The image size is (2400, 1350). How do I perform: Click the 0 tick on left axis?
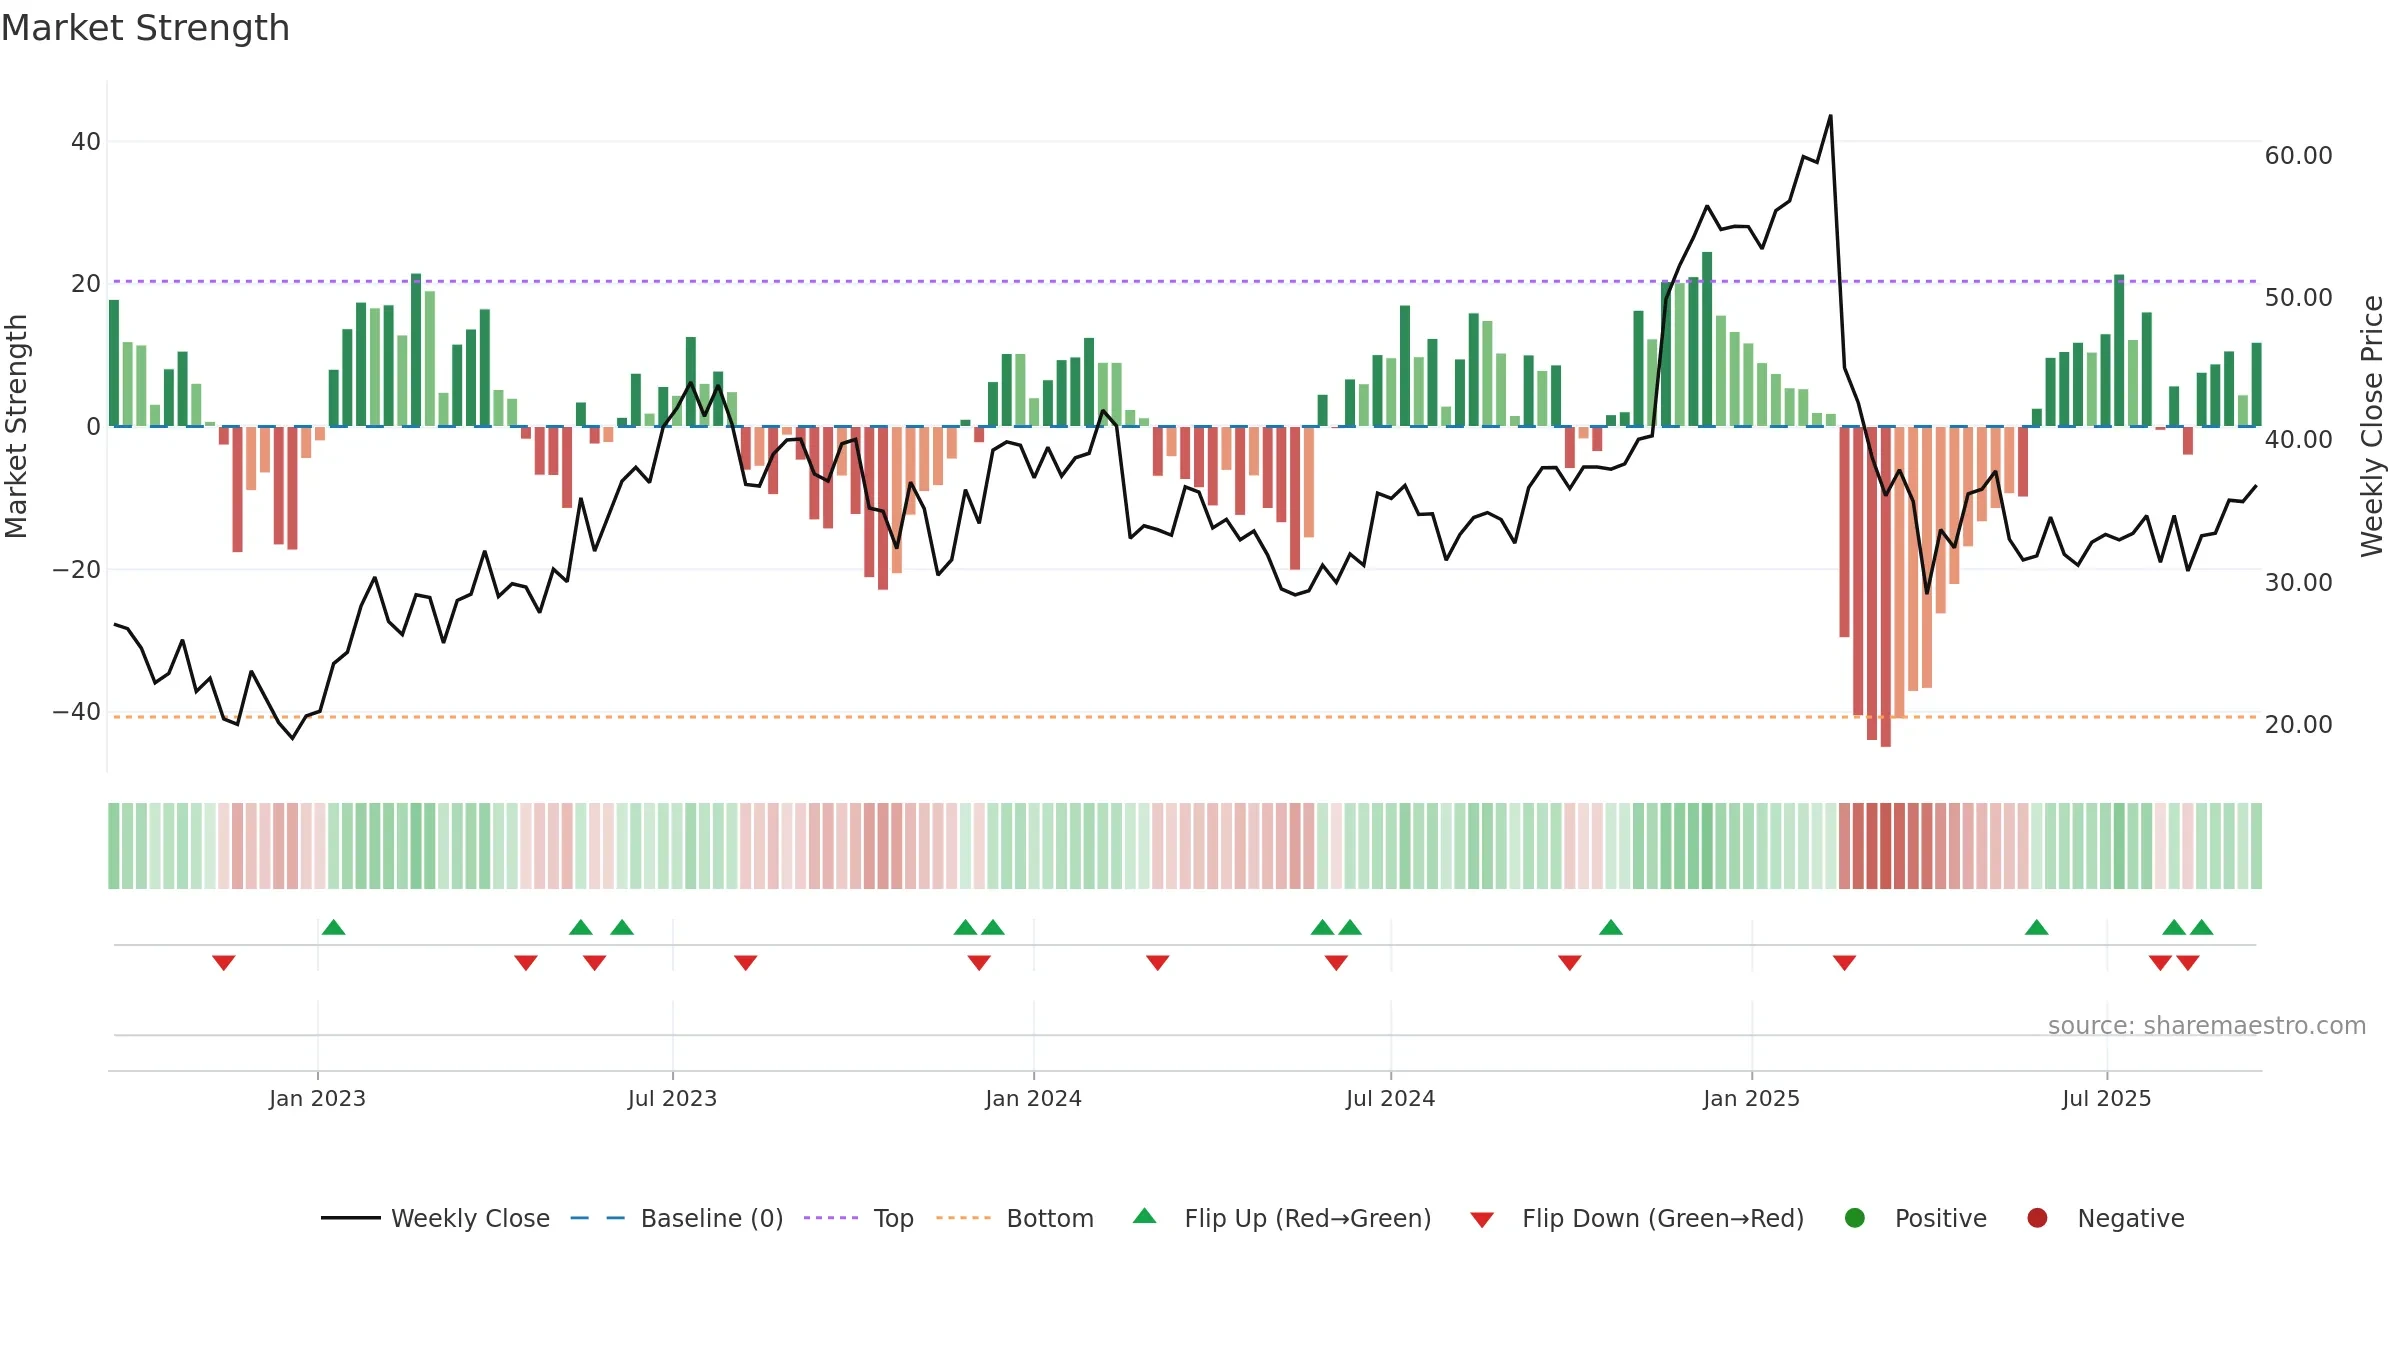coord(93,427)
